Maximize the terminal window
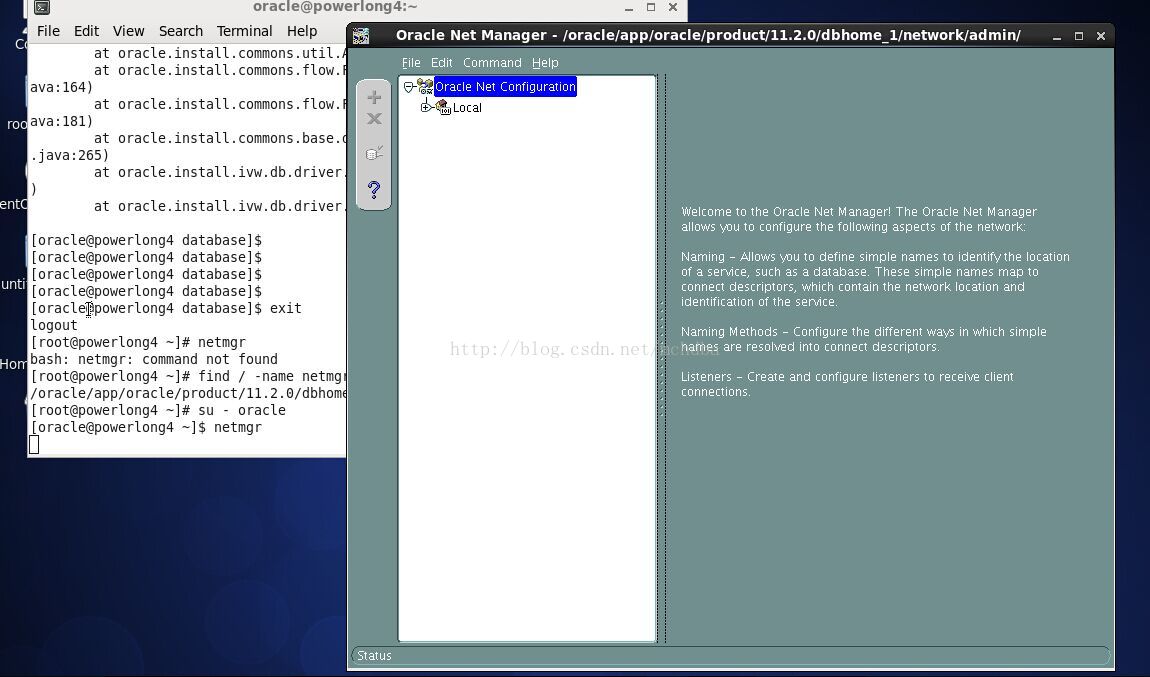The width and height of the screenshot is (1150, 677). tap(651, 7)
